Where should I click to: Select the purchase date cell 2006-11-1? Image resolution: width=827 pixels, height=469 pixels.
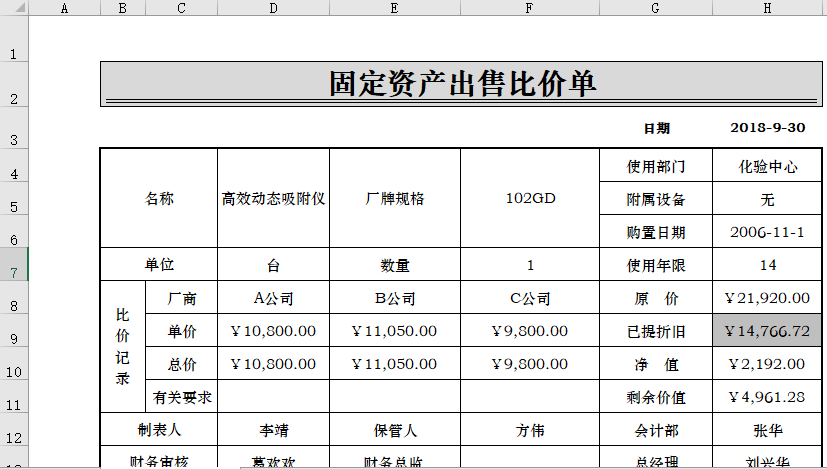point(767,232)
